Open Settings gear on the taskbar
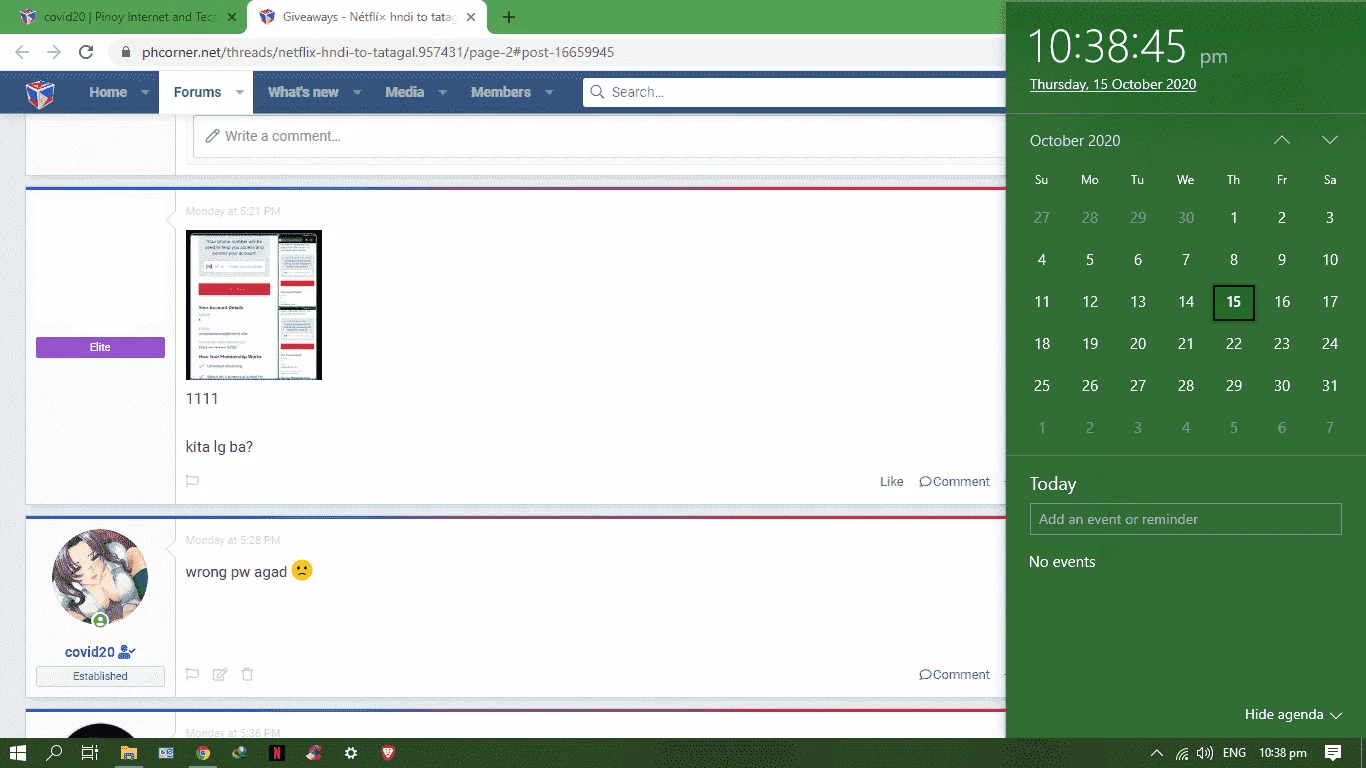 (351, 753)
